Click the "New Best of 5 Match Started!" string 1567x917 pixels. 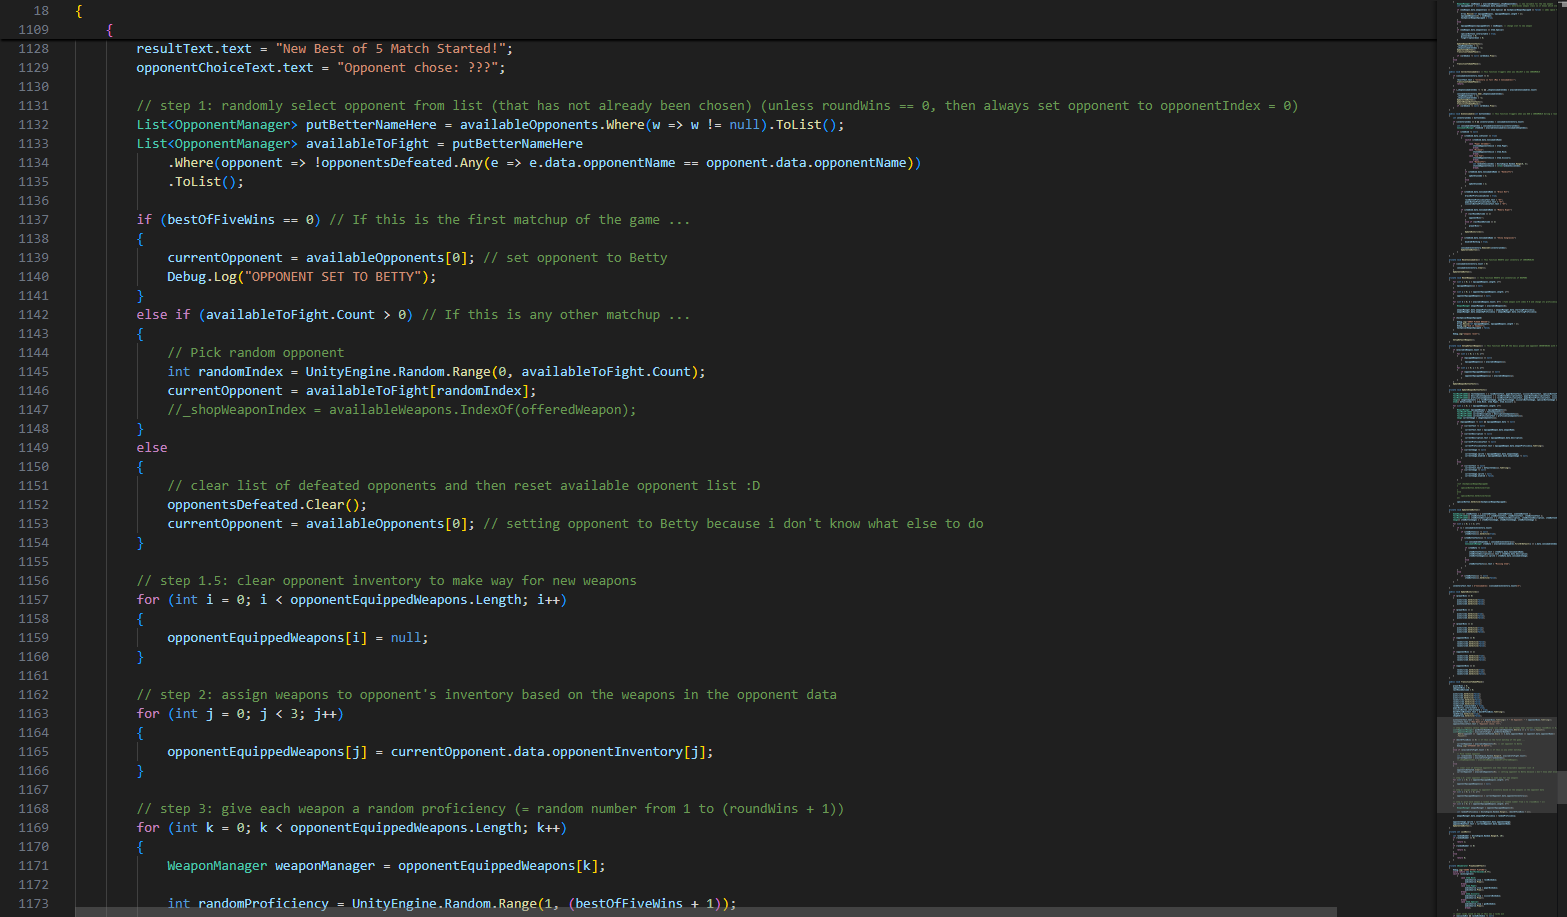(393, 49)
